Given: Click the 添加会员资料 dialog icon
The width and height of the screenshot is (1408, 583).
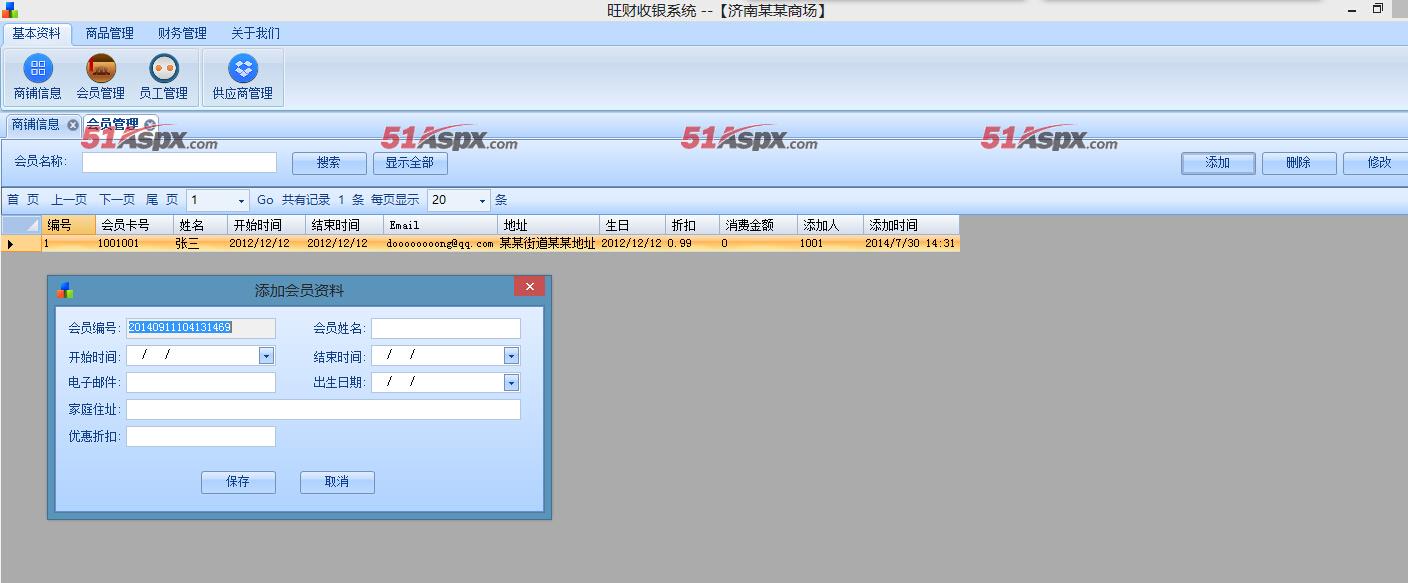Looking at the screenshot, I should [x=65, y=290].
